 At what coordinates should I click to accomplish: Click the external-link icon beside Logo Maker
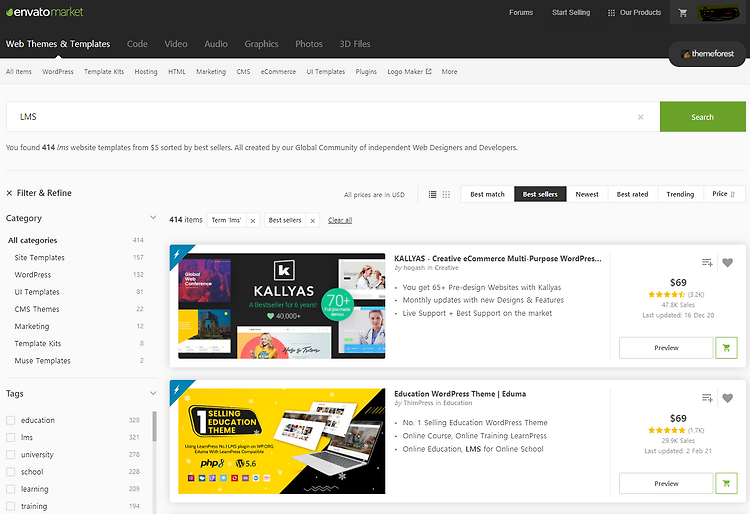[x=429, y=71]
